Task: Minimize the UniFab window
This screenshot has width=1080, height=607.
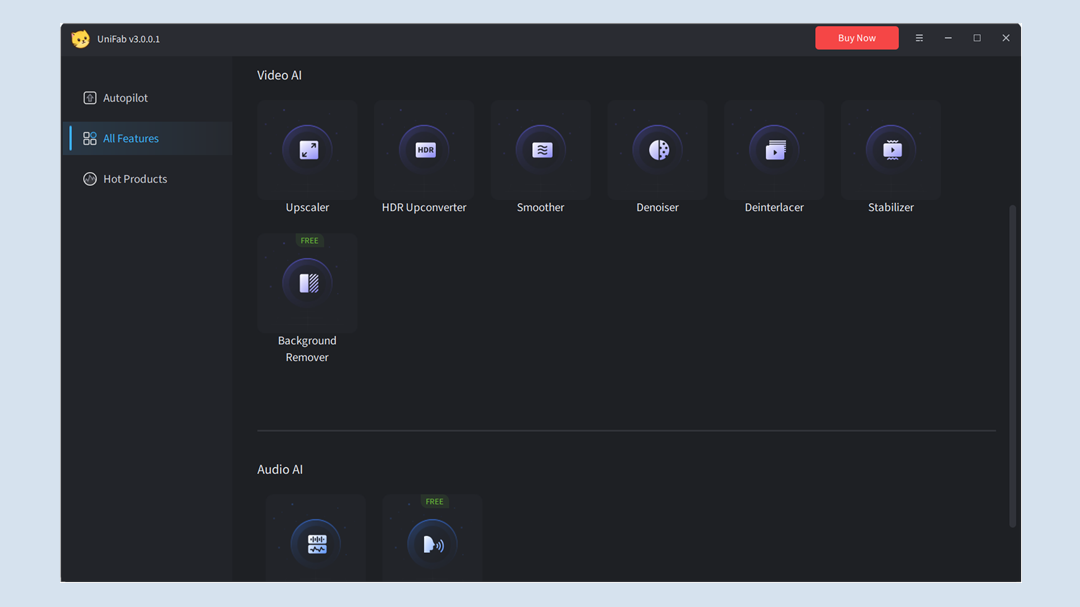Action: click(x=948, y=38)
